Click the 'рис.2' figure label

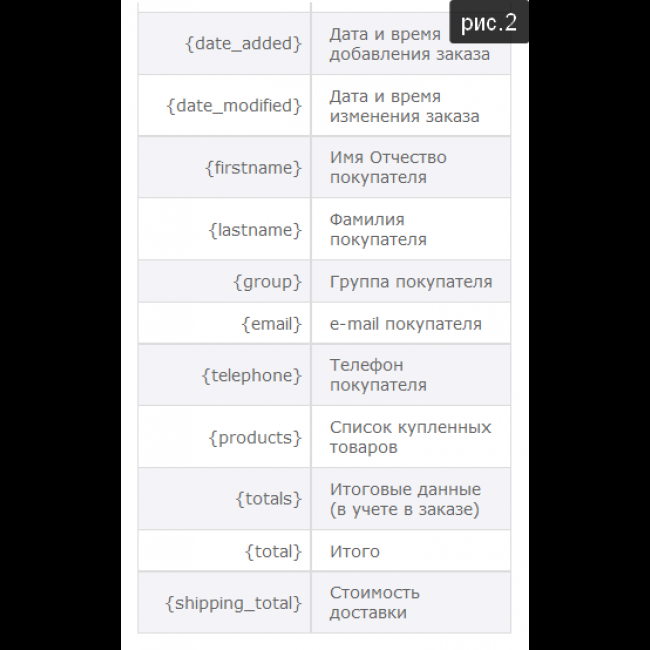[x=489, y=23]
